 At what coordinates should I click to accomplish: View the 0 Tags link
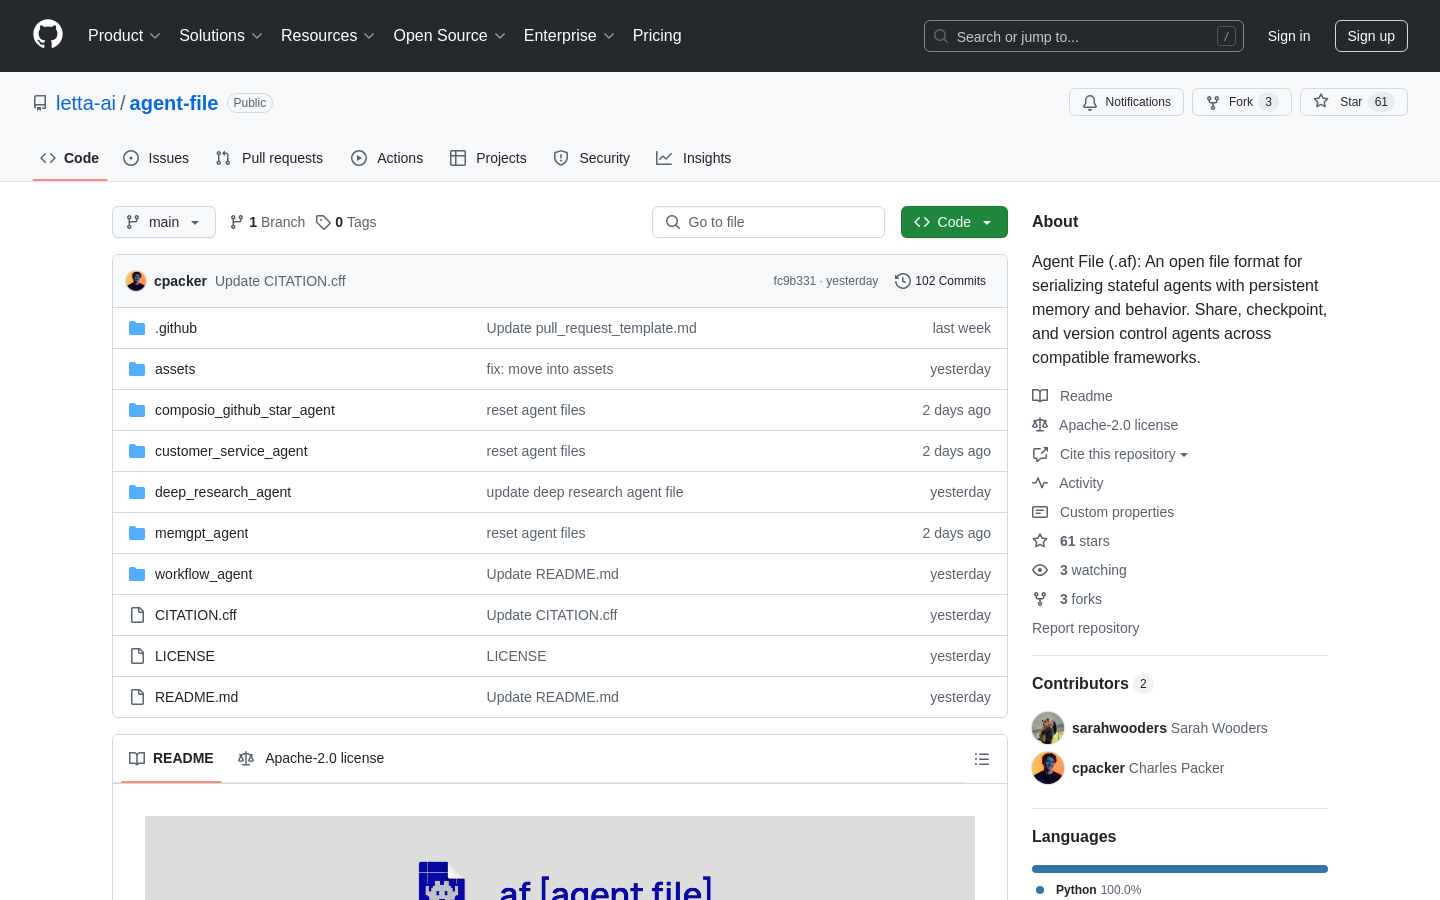(x=346, y=222)
